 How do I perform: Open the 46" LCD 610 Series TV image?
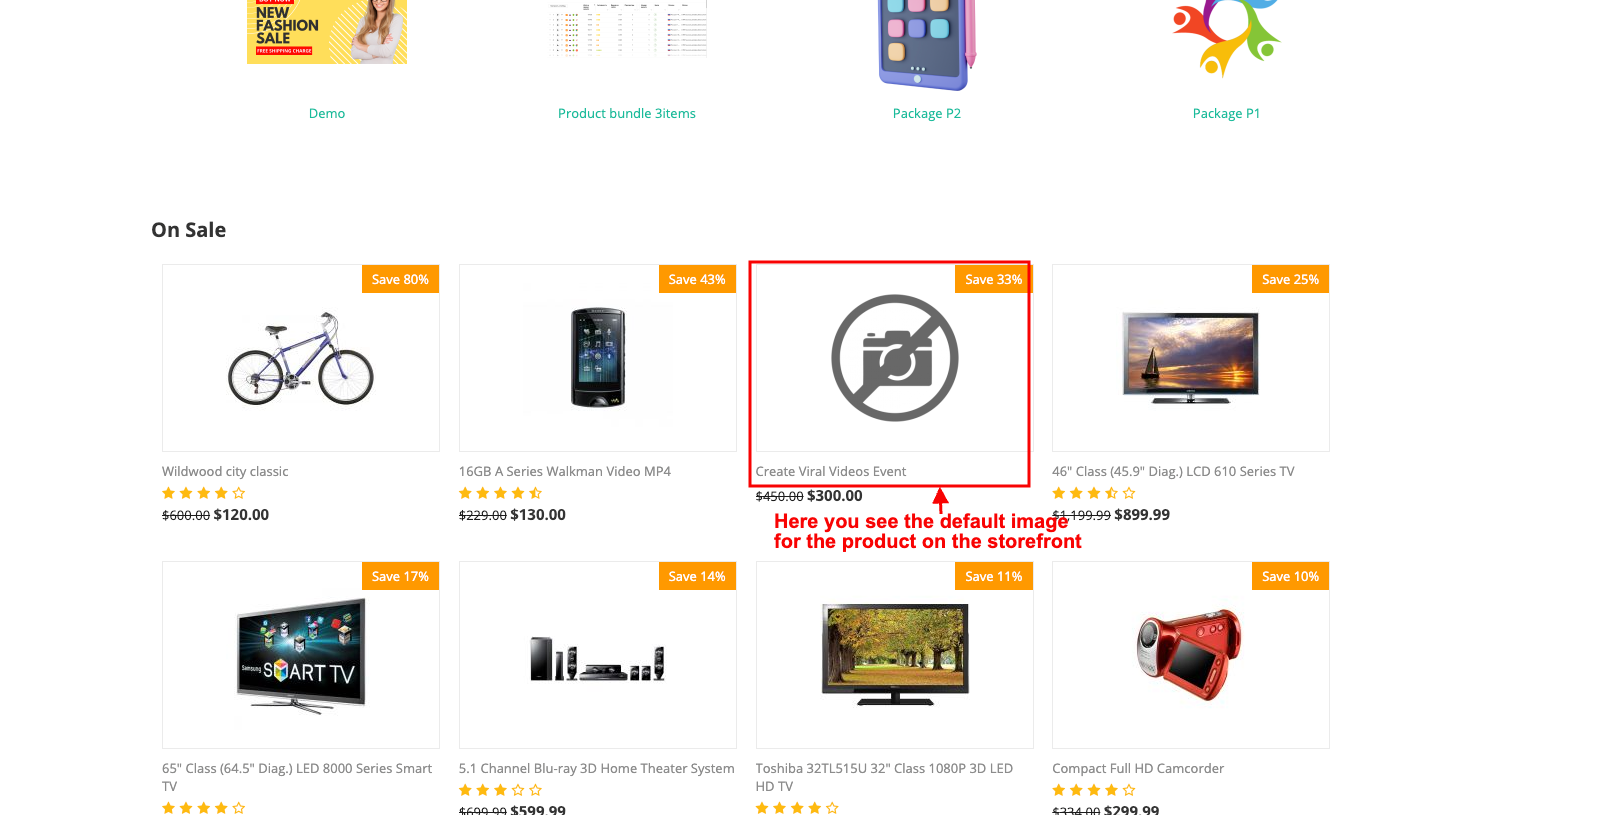(x=1190, y=358)
